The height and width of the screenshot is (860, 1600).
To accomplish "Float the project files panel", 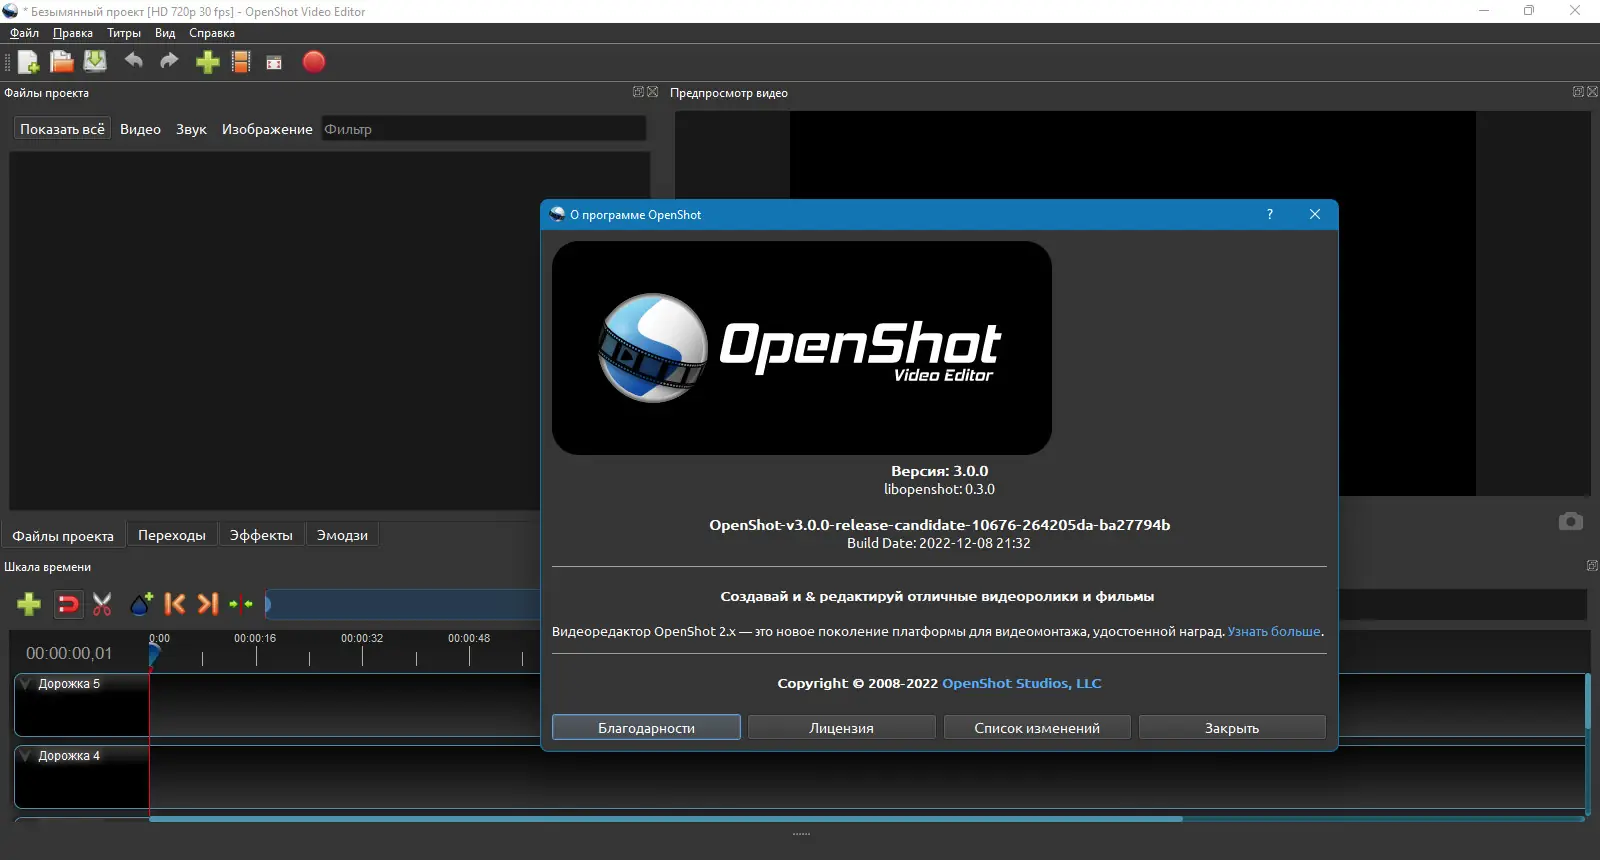I will pos(638,92).
